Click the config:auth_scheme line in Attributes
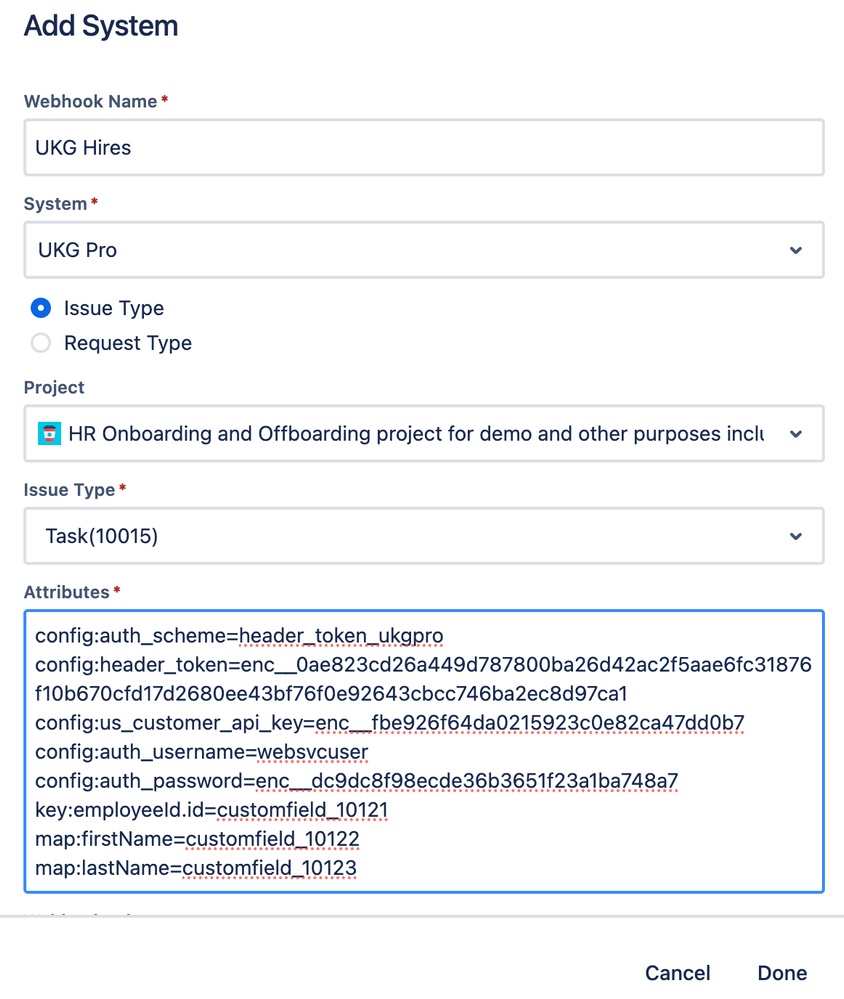The image size is (844, 999). [239, 636]
